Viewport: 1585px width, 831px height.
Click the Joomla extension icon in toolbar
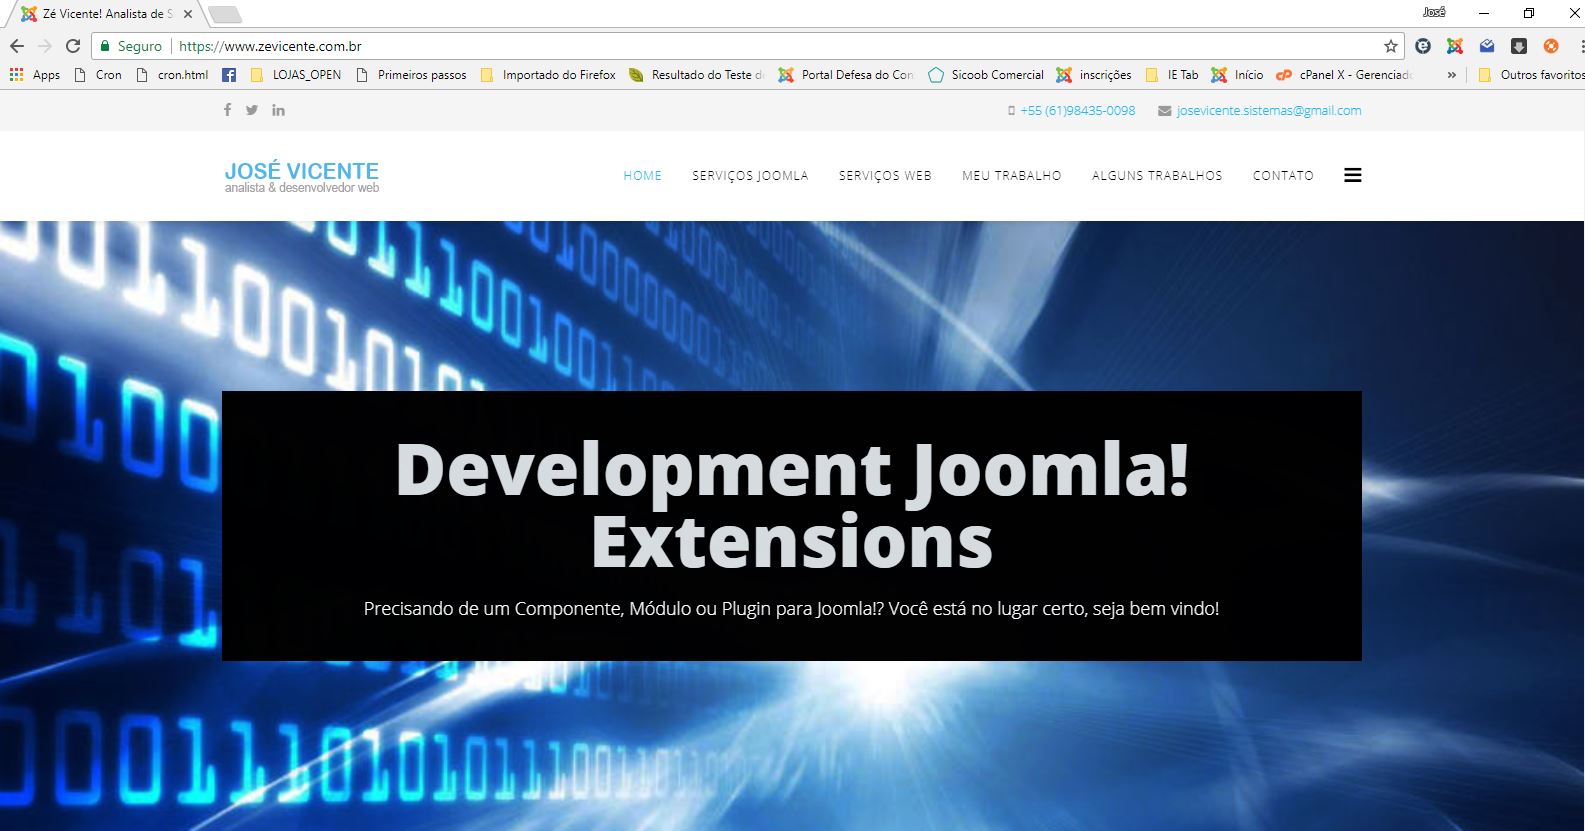[x=1455, y=46]
